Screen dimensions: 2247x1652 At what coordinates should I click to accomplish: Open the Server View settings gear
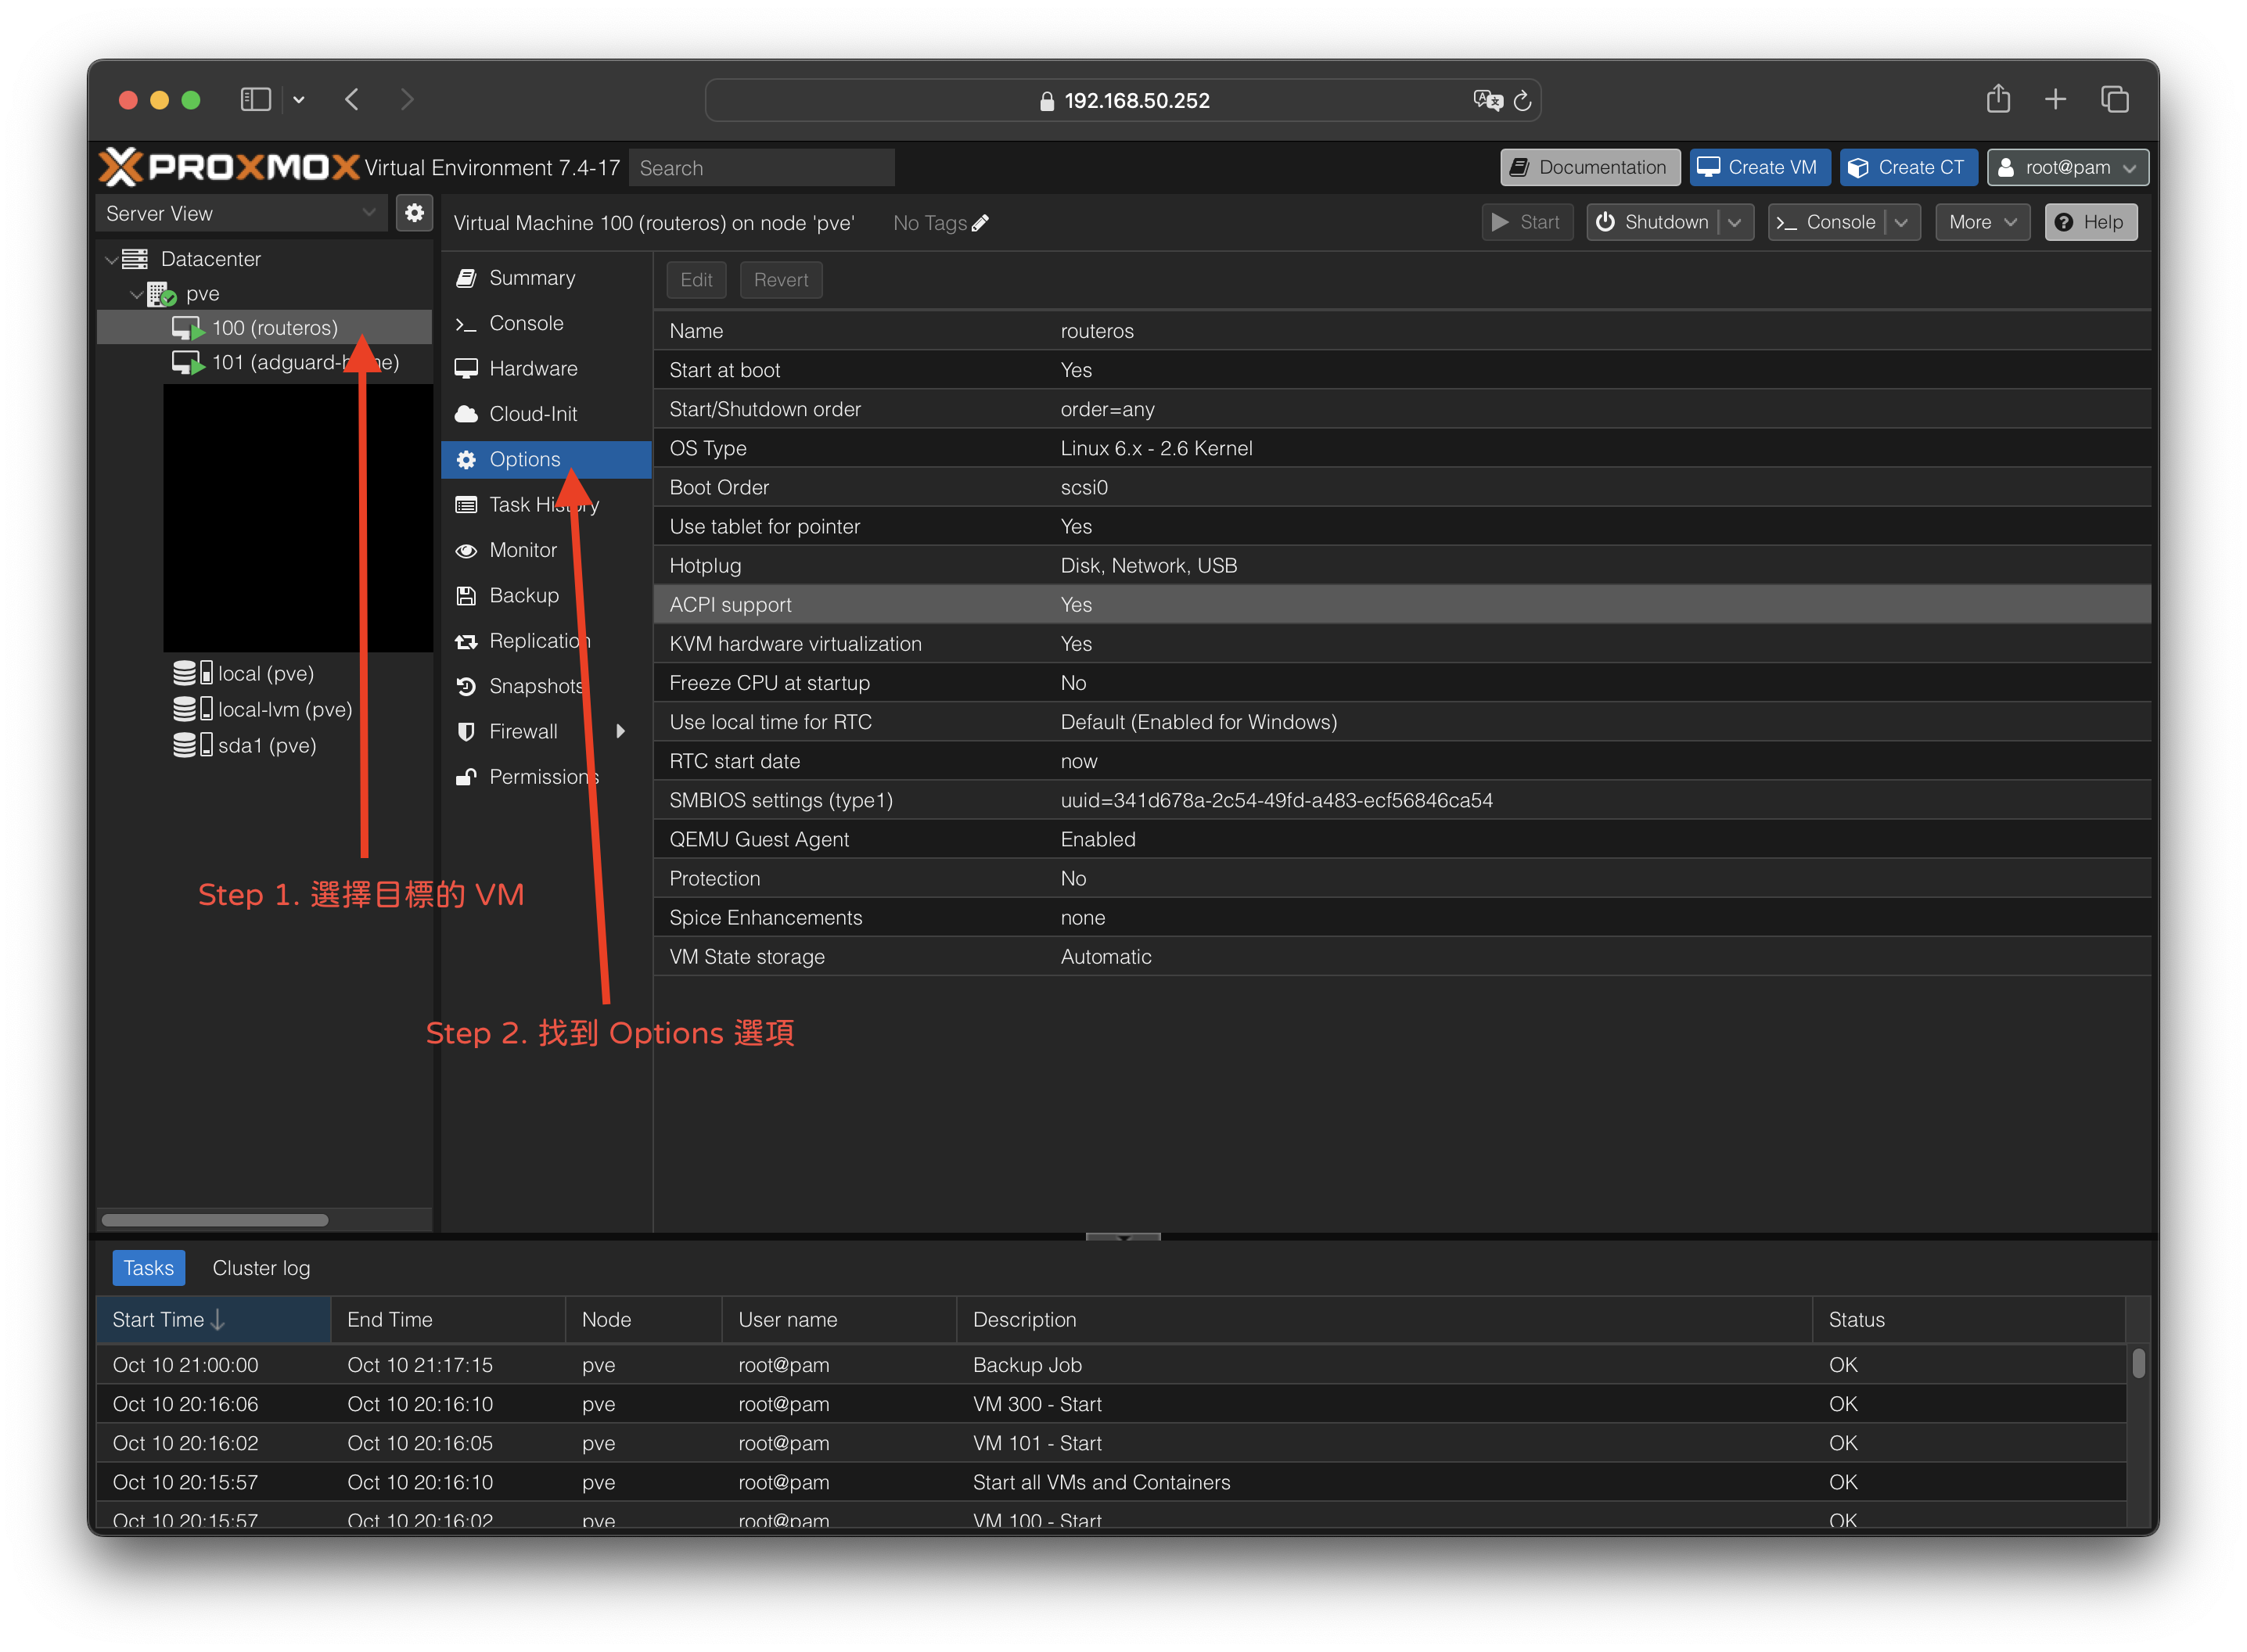[414, 213]
